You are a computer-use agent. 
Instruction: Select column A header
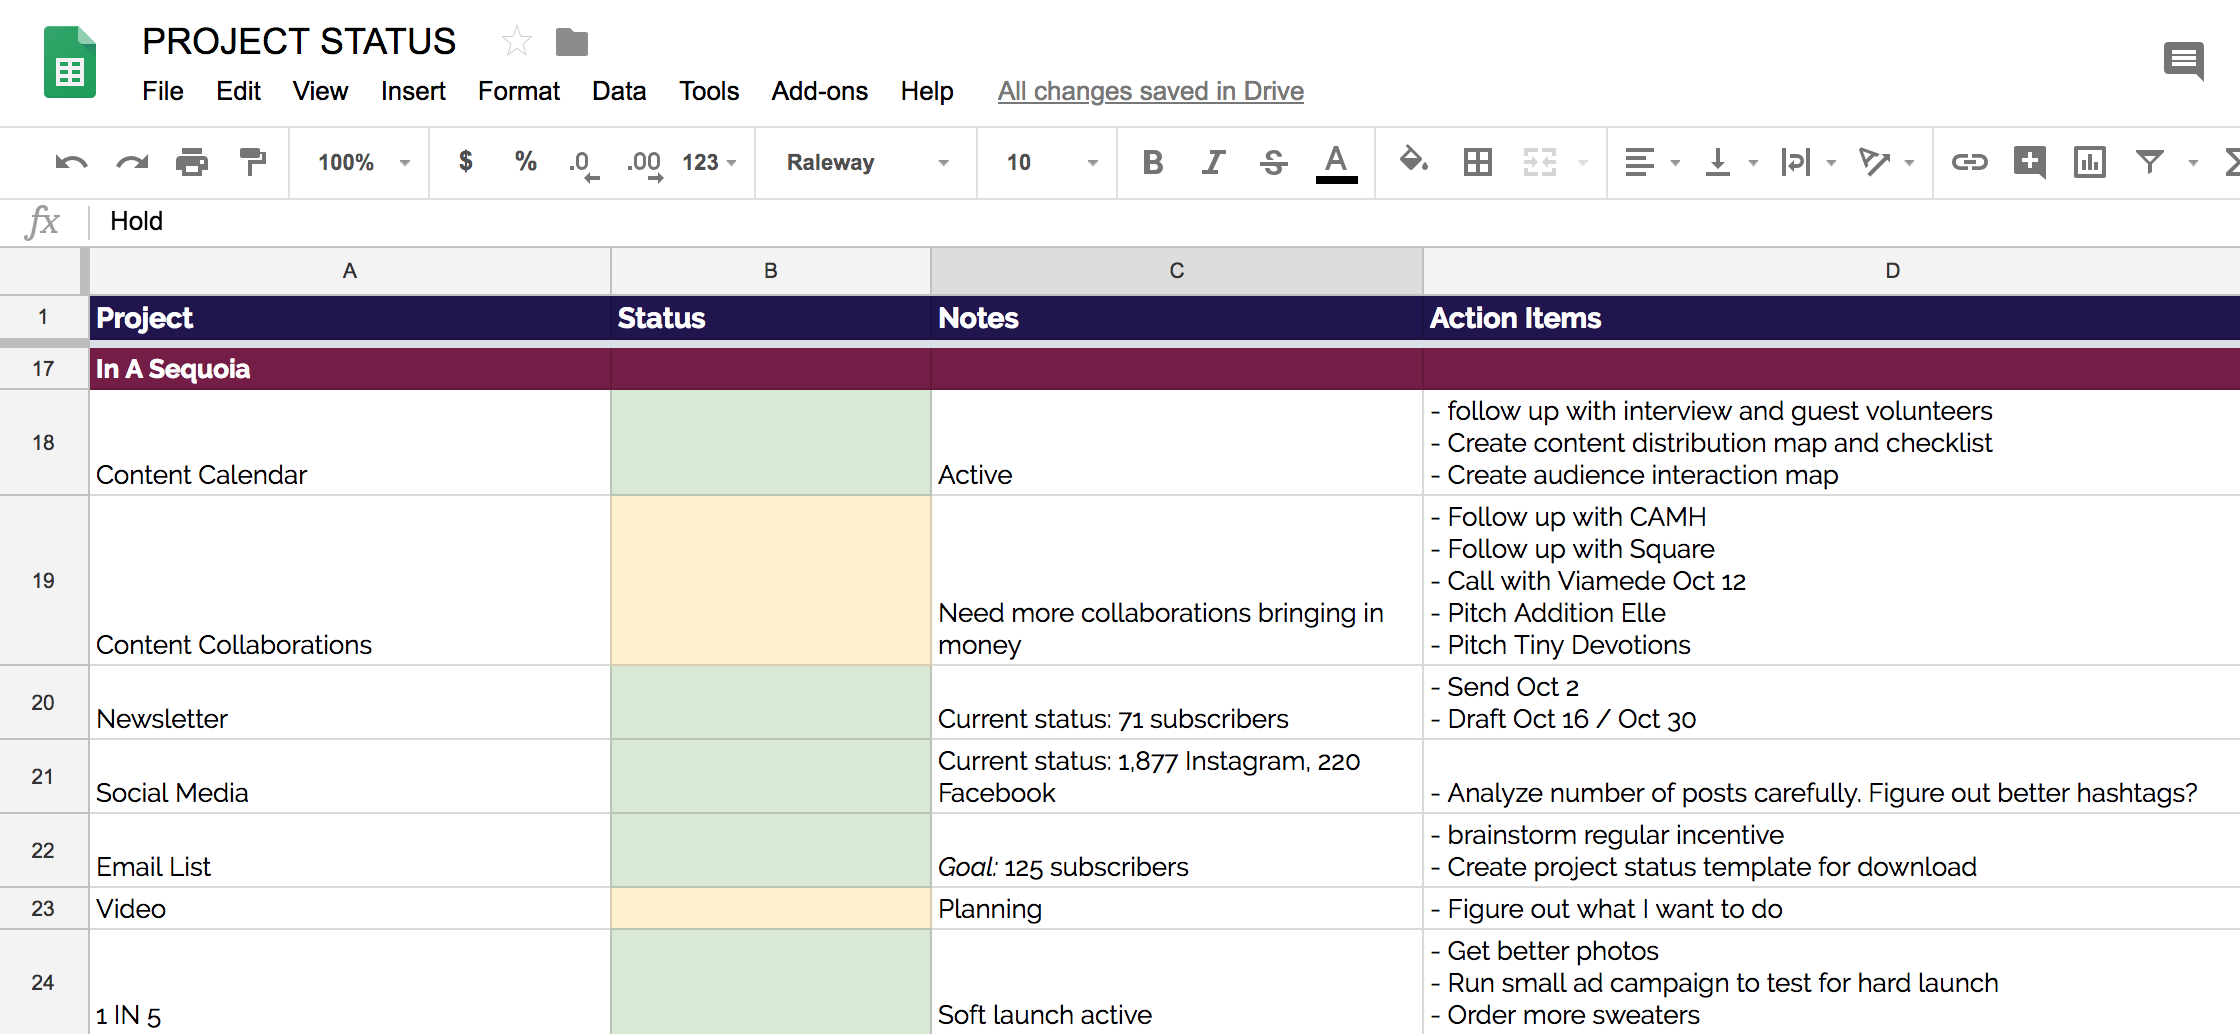pyautogui.click(x=350, y=271)
